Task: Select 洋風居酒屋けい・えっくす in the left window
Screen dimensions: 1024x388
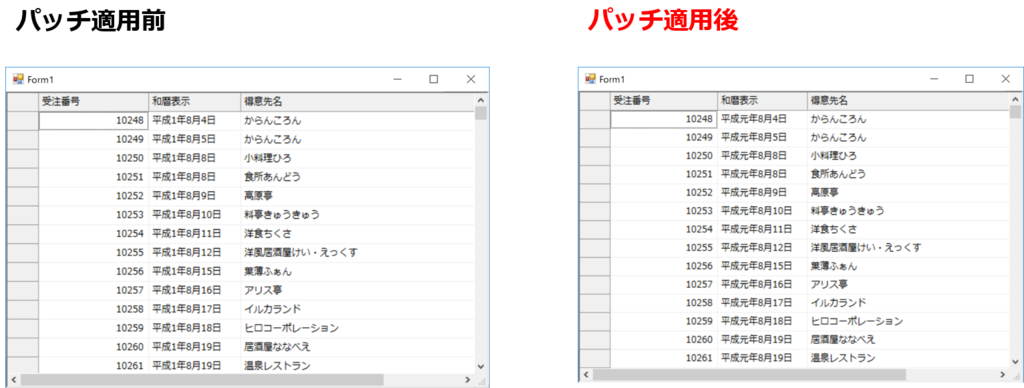Action: click(357, 252)
